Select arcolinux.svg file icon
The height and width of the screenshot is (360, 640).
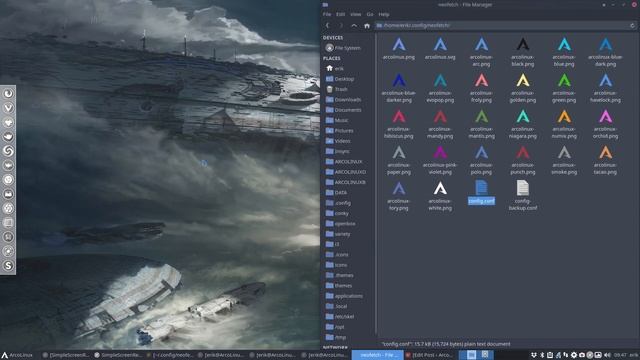tap(440, 44)
